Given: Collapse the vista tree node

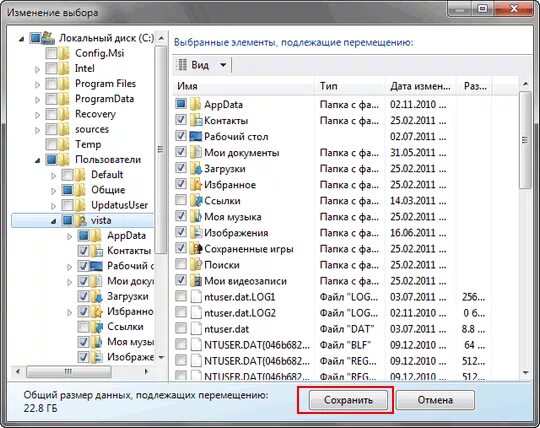Looking at the screenshot, I should coord(54,221).
